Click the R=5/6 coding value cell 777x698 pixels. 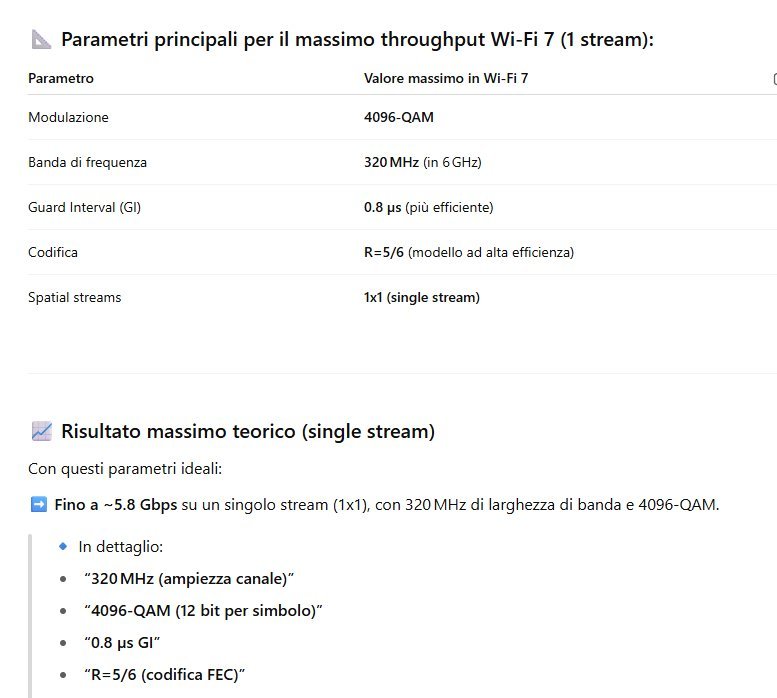click(x=468, y=252)
